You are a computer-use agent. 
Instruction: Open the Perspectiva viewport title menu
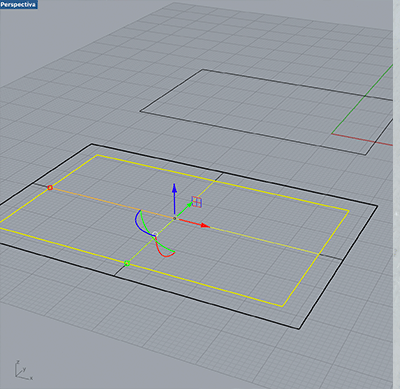pos(18,4)
